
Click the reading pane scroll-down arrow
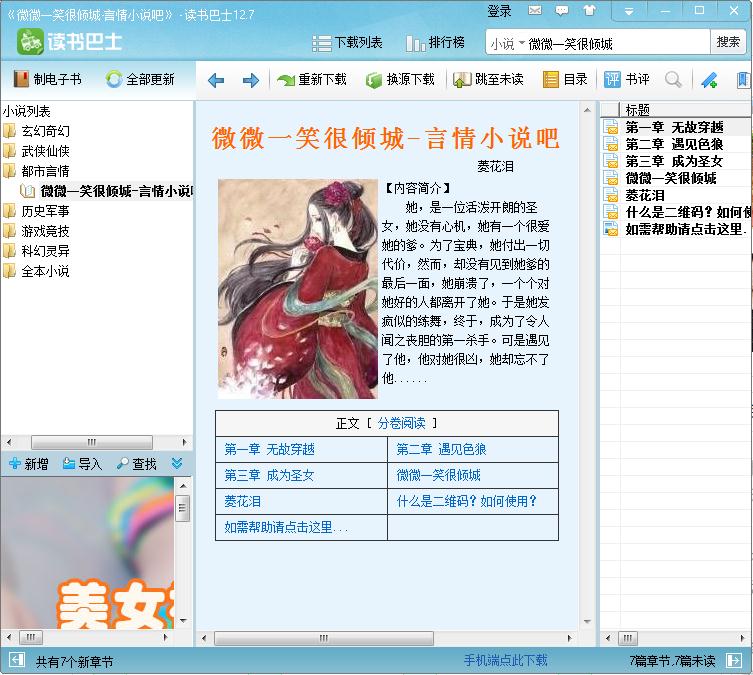point(587,622)
